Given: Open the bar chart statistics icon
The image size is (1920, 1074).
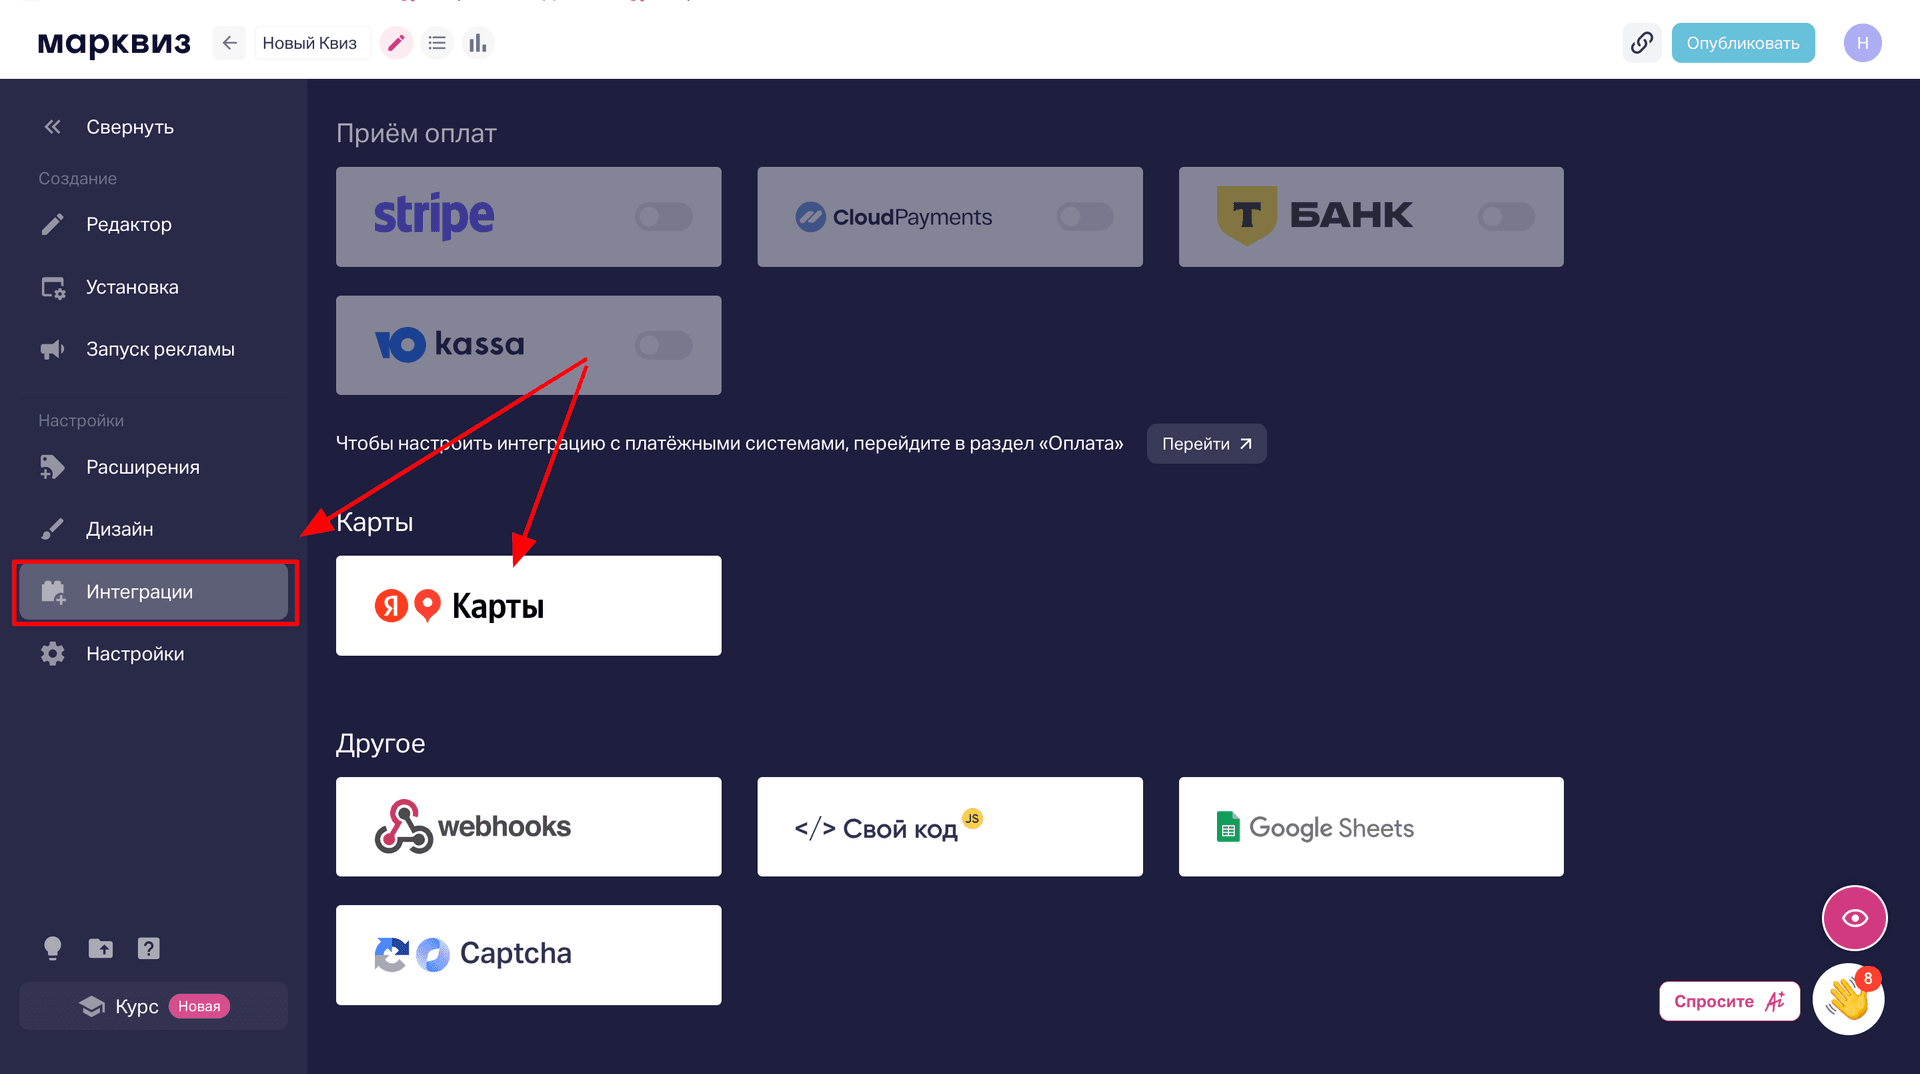Looking at the screenshot, I should pyautogui.click(x=478, y=43).
